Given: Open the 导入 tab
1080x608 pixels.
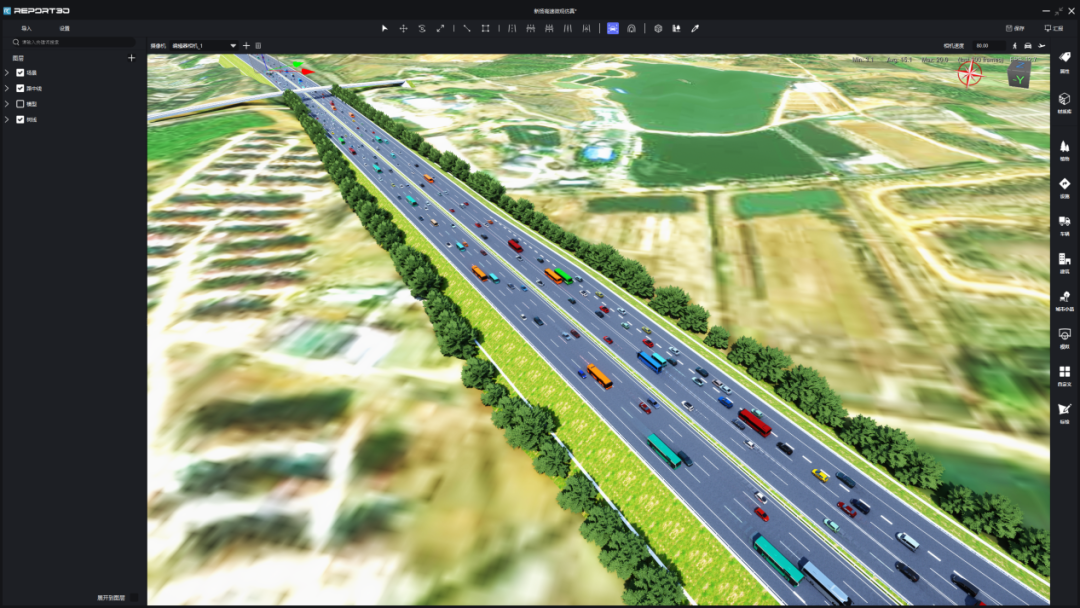Looking at the screenshot, I should pyautogui.click(x=26, y=29).
